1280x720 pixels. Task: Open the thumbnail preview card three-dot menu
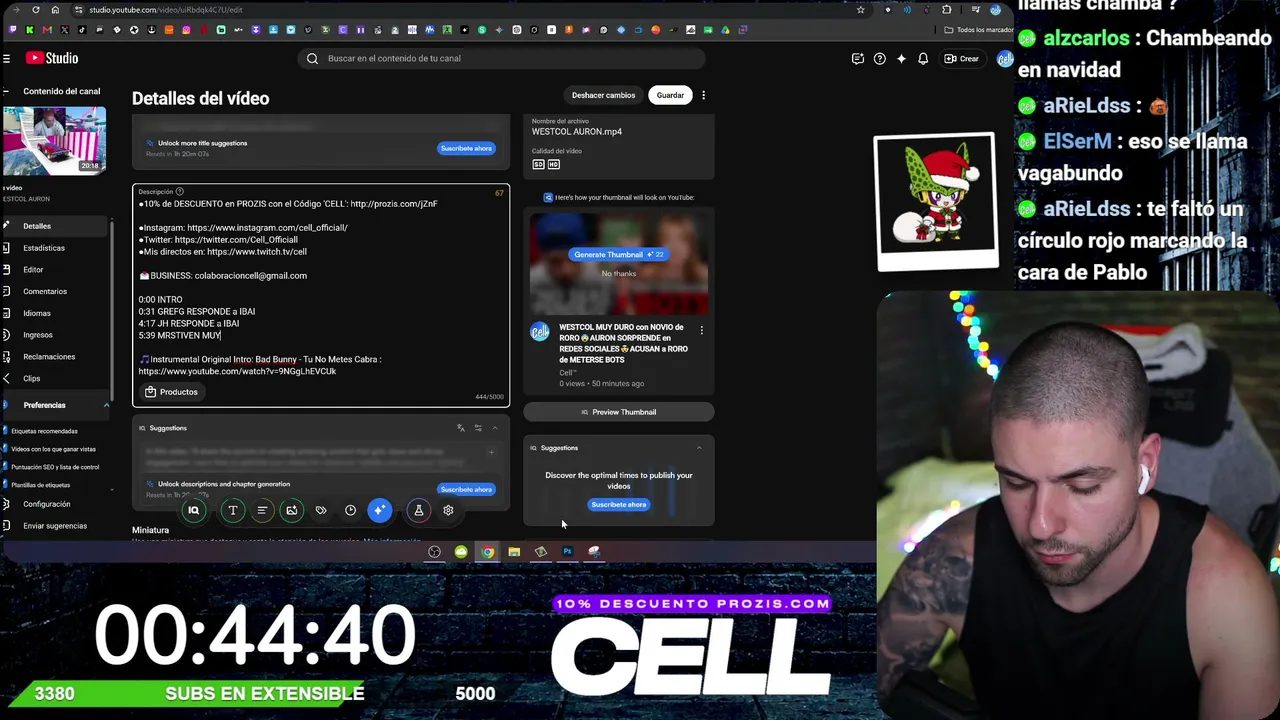[x=701, y=330]
